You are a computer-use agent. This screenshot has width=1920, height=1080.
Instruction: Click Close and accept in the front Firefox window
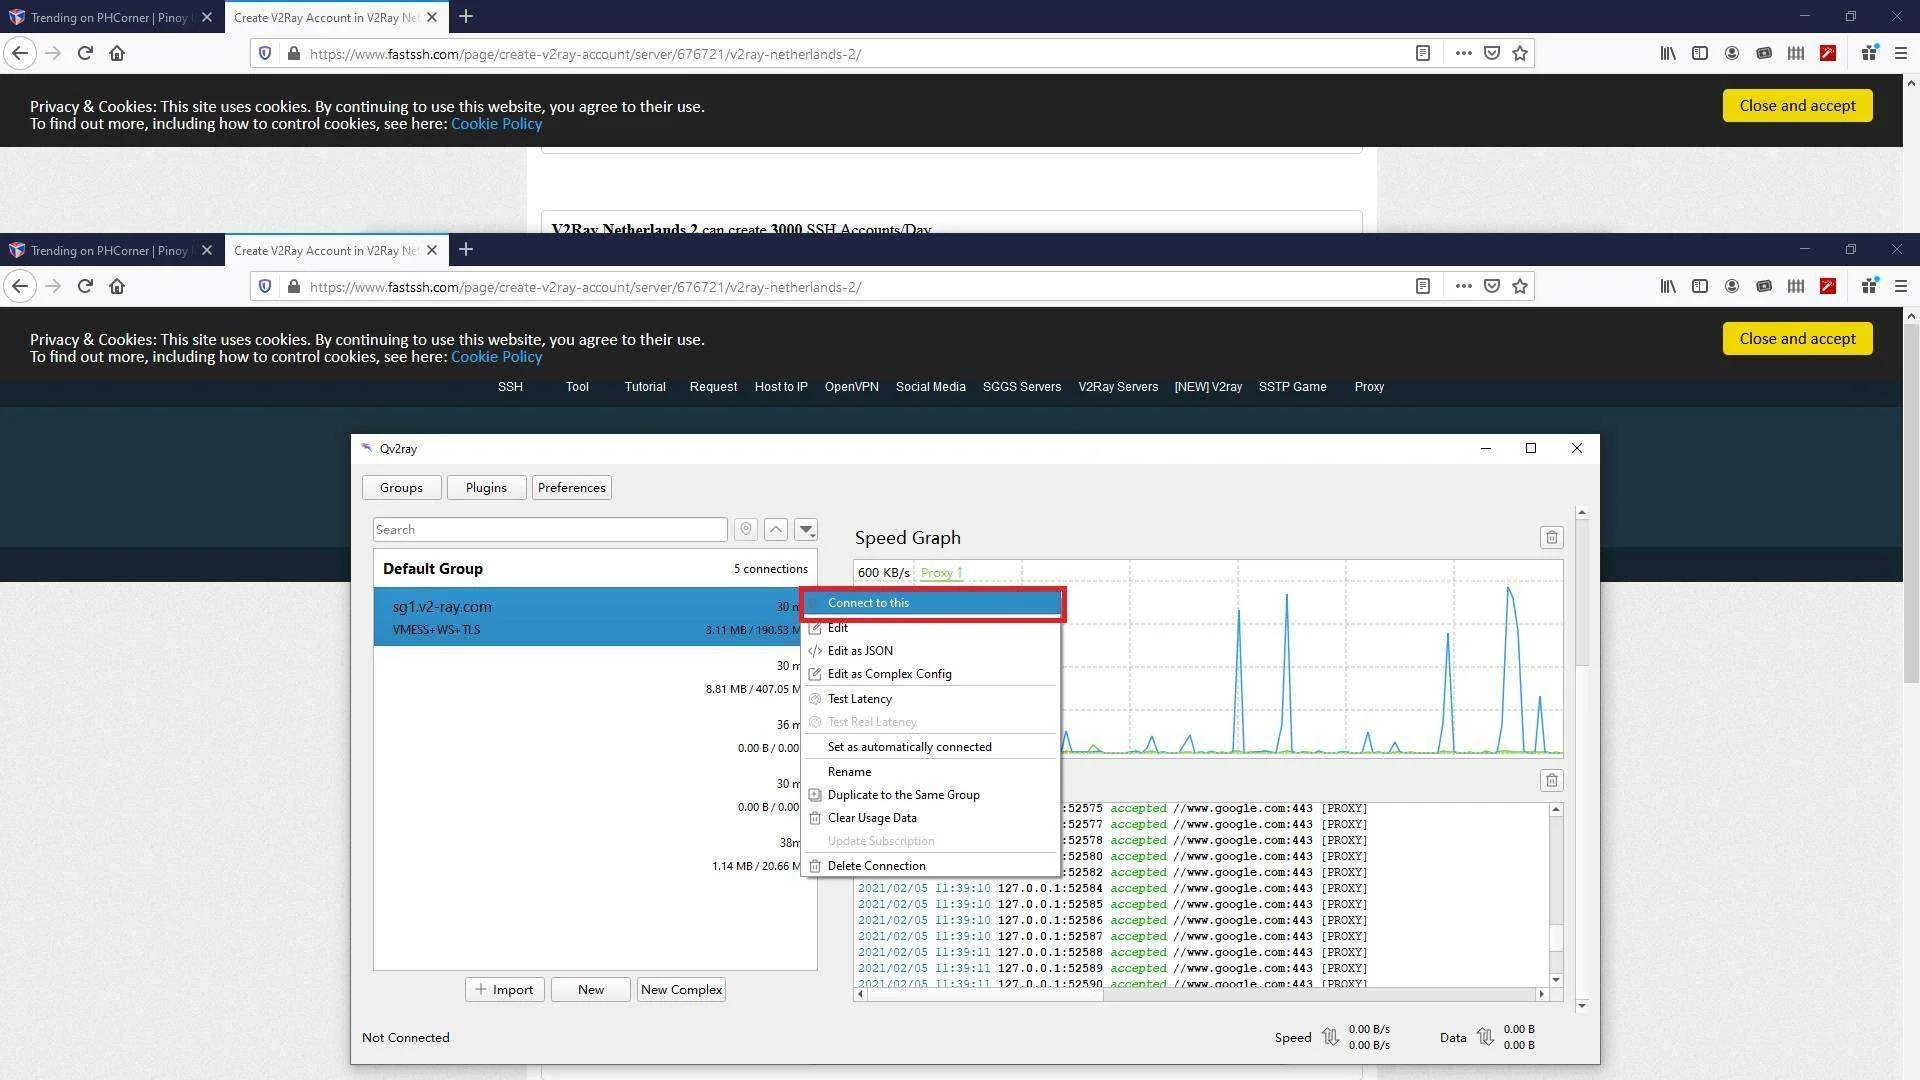click(x=1797, y=339)
